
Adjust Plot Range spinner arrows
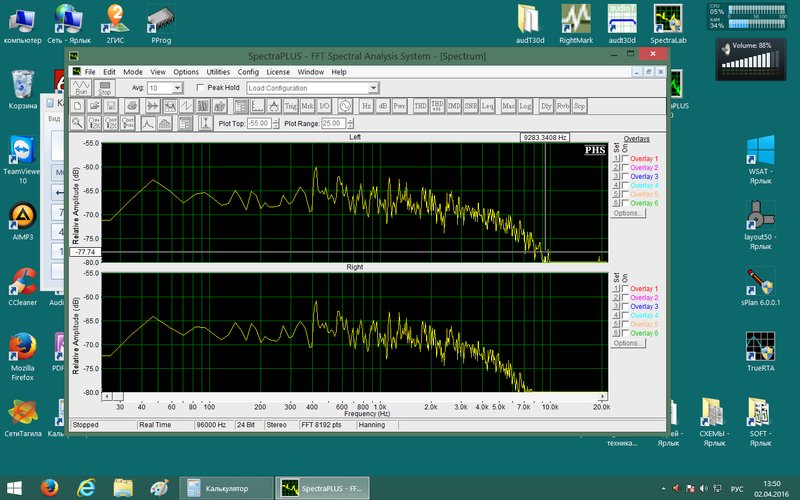click(351, 123)
